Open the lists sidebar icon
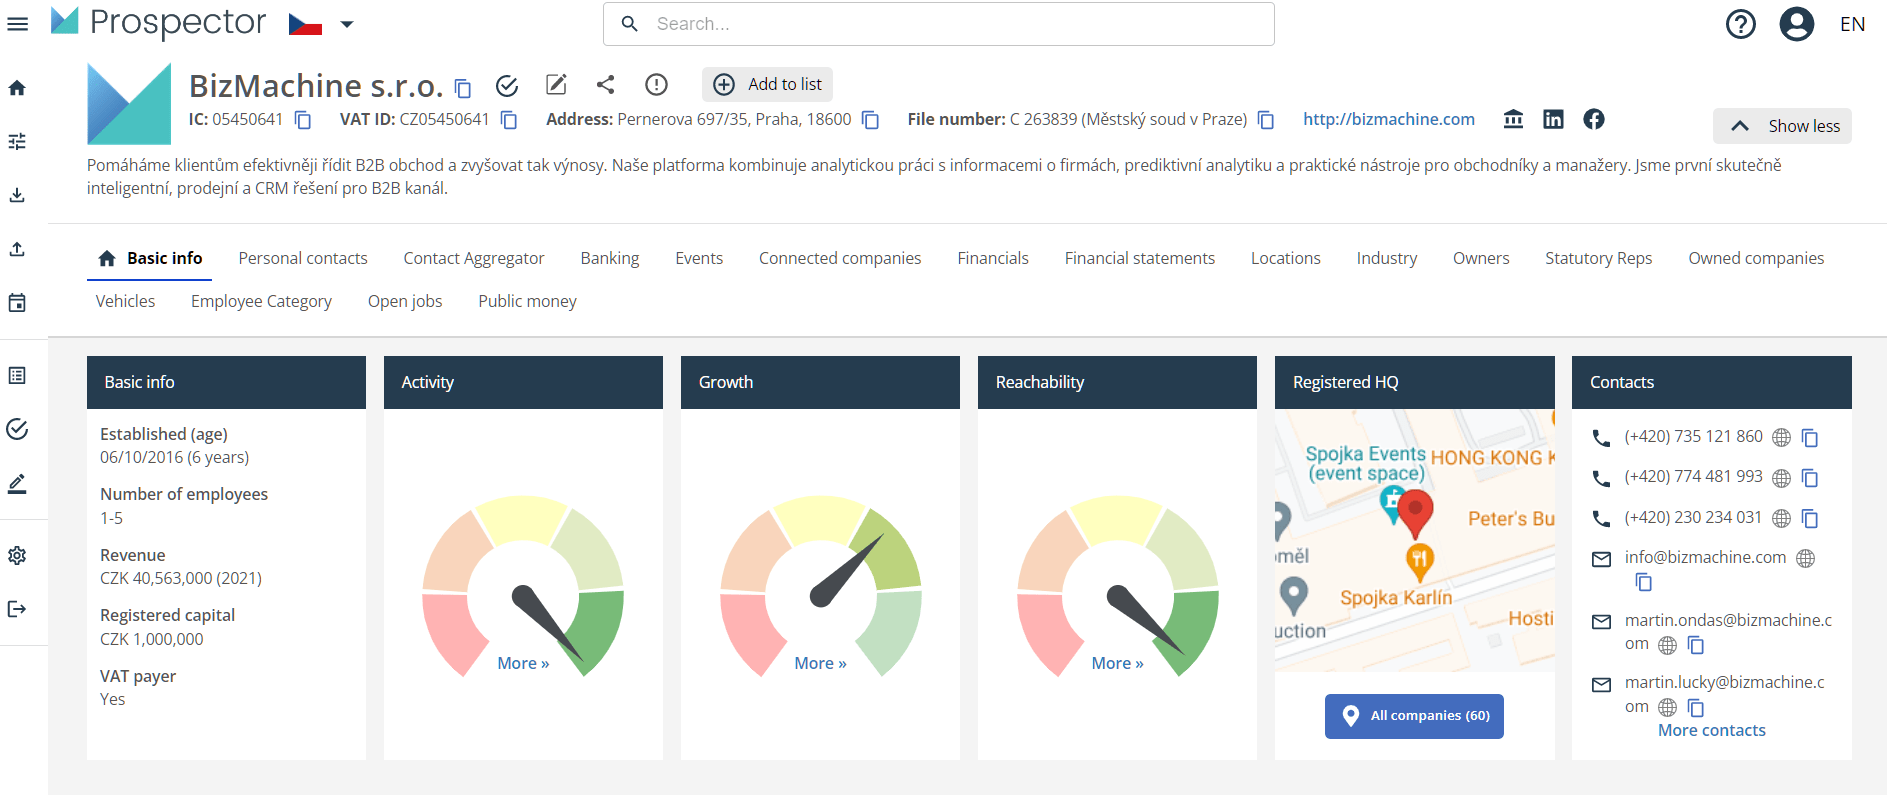Image resolution: width=1887 pixels, height=795 pixels. coord(17,375)
